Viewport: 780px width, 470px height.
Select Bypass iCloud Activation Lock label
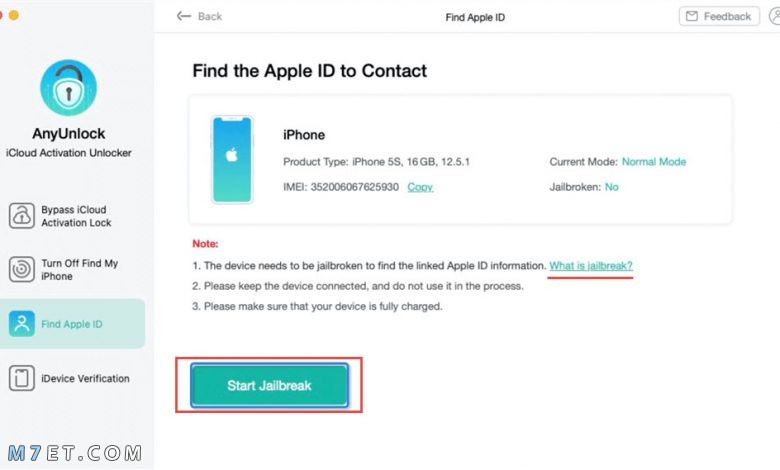pos(76,216)
